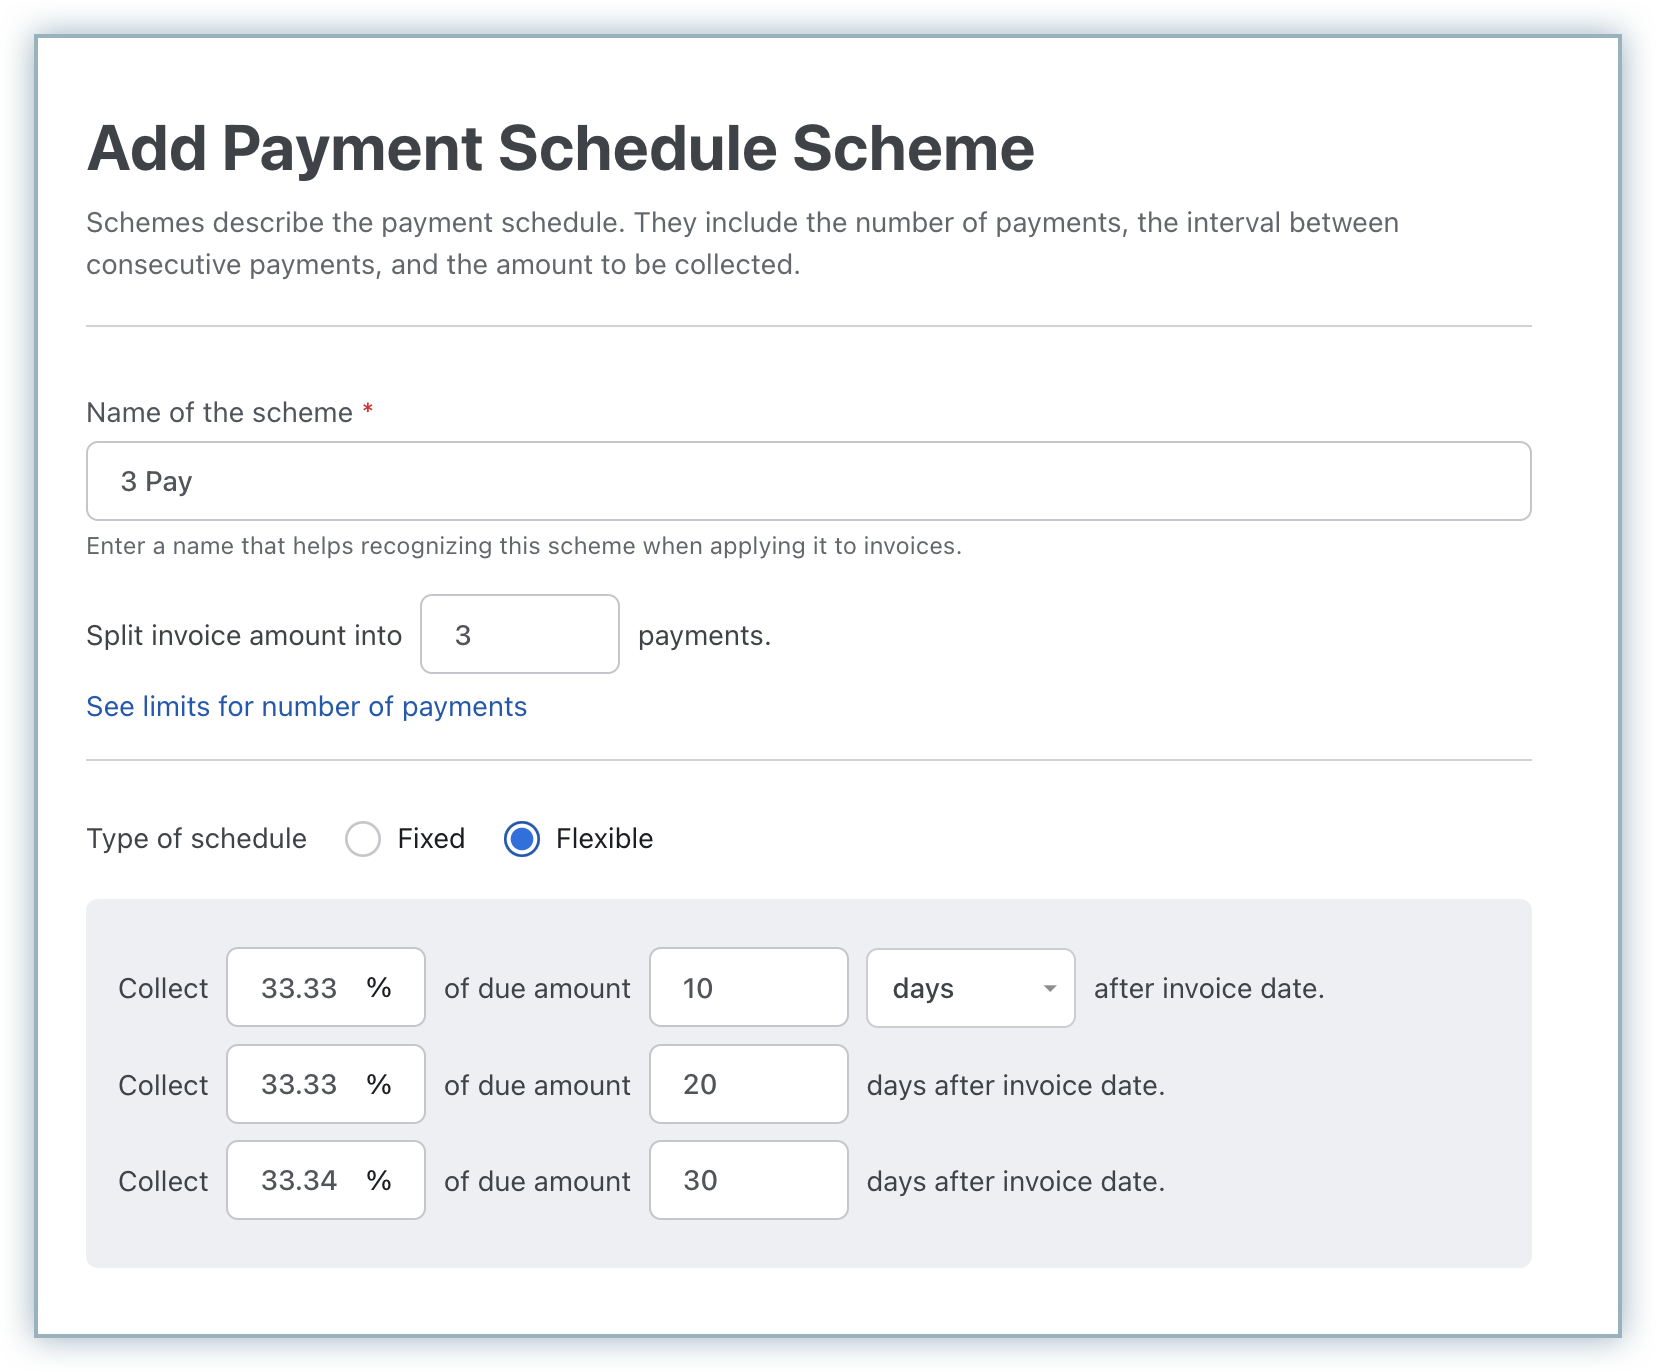This screenshot has height=1372, width=1656.
Task: Select the Flexible schedule type radio button
Action: click(522, 839)
